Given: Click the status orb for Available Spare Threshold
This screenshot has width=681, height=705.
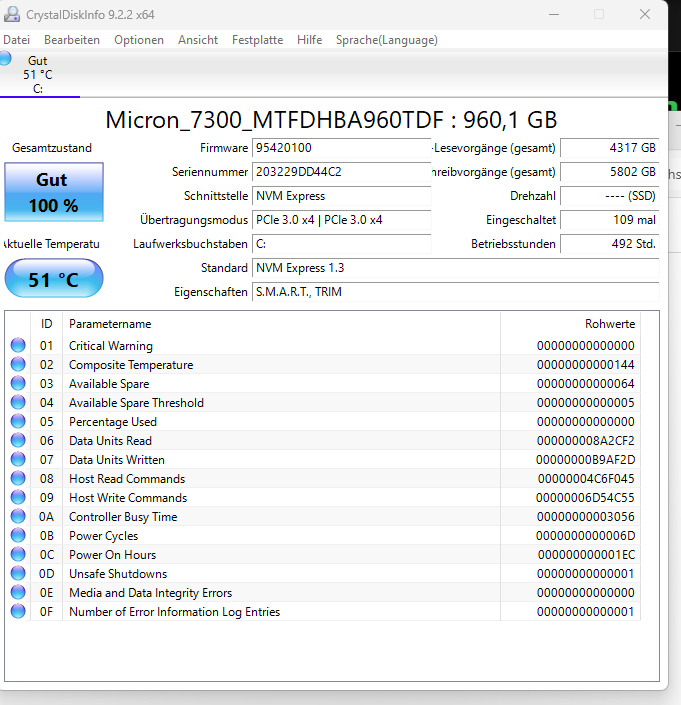Looking at the screenshot, I should click(x=18, y=402).
